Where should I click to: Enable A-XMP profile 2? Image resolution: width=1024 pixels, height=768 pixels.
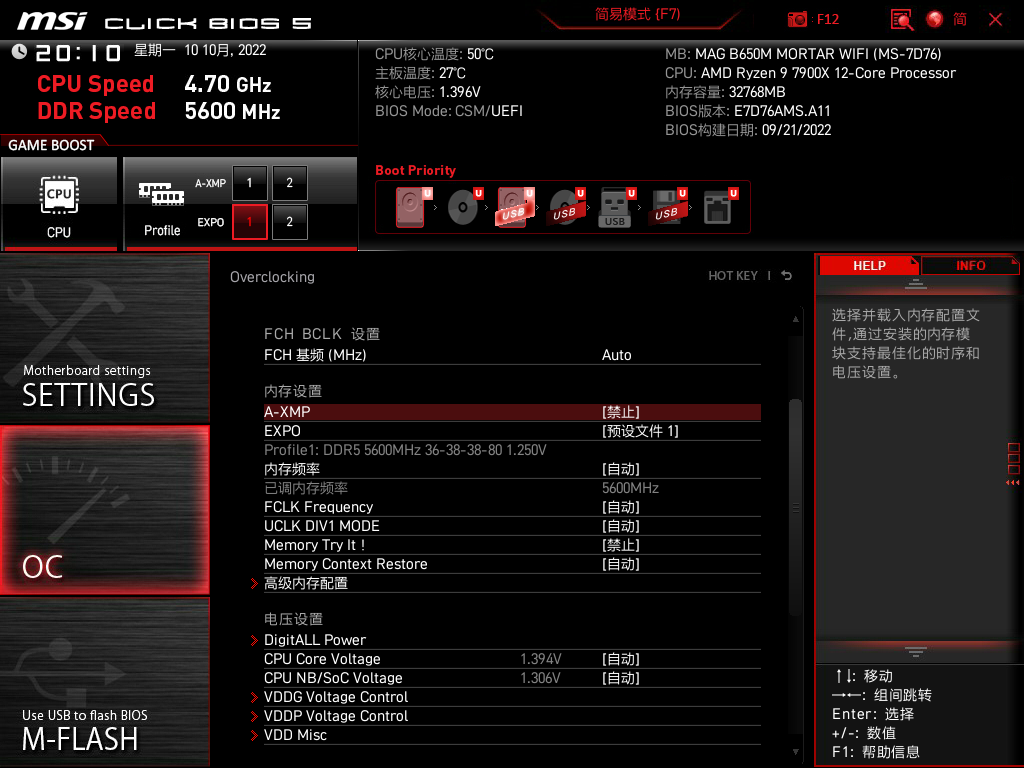click(289, 183)
